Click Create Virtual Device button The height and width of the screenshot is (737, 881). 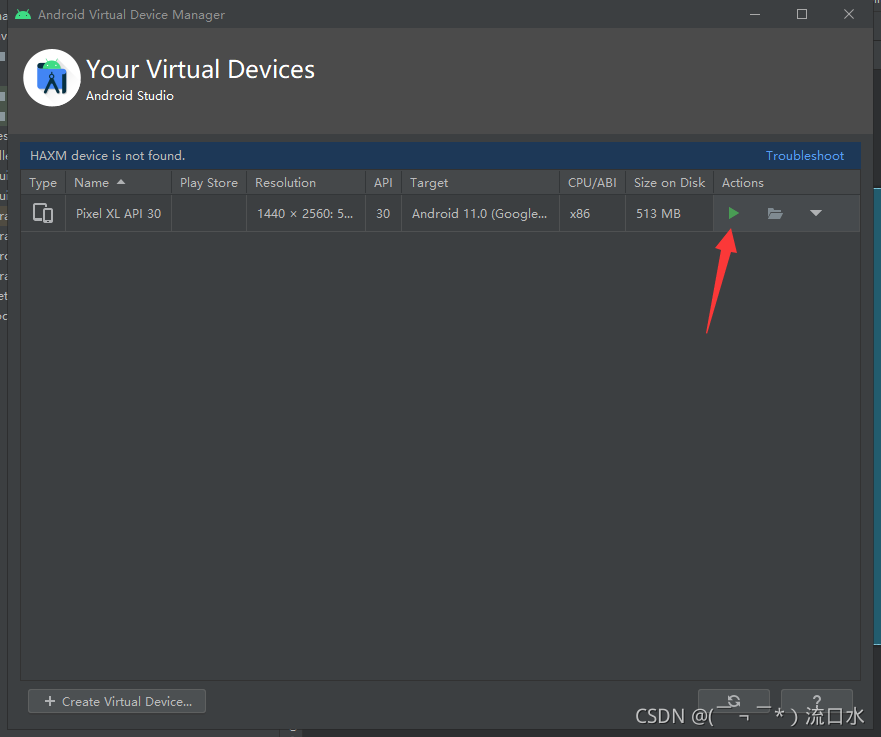pyautogui.click(x=117, y=701)
